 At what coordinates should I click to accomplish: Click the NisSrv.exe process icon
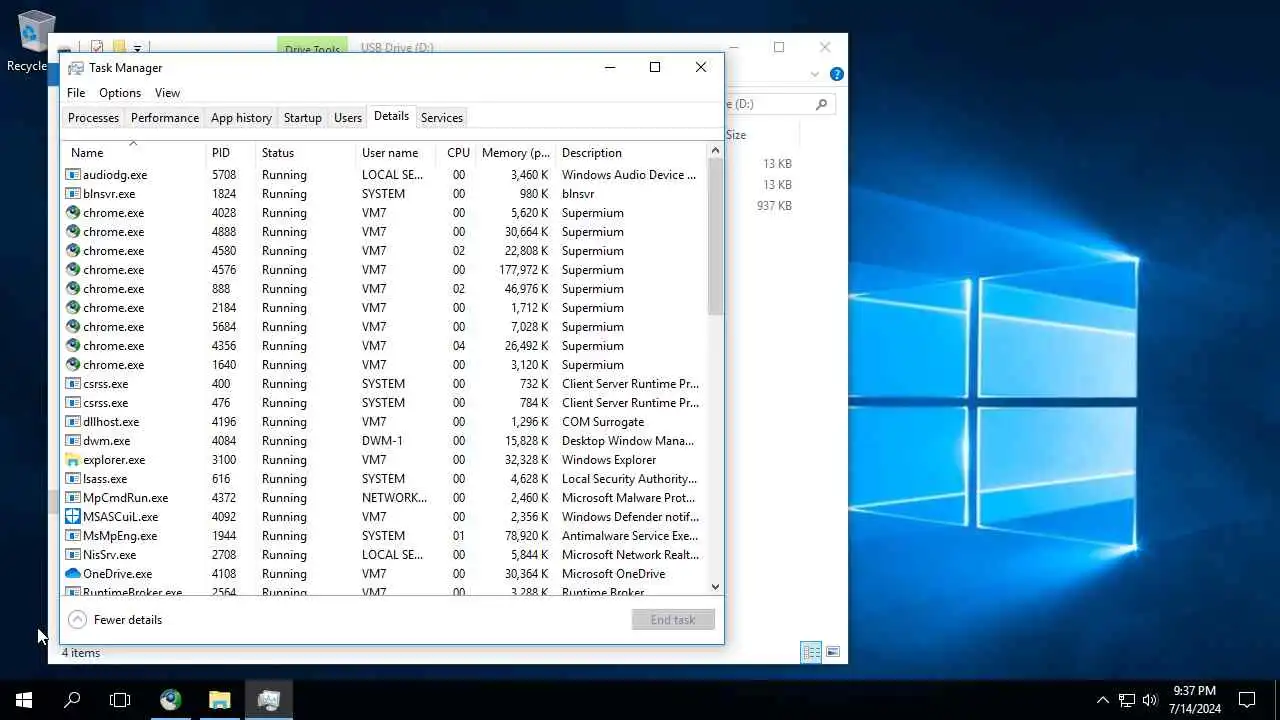click(x=73, y=555)
